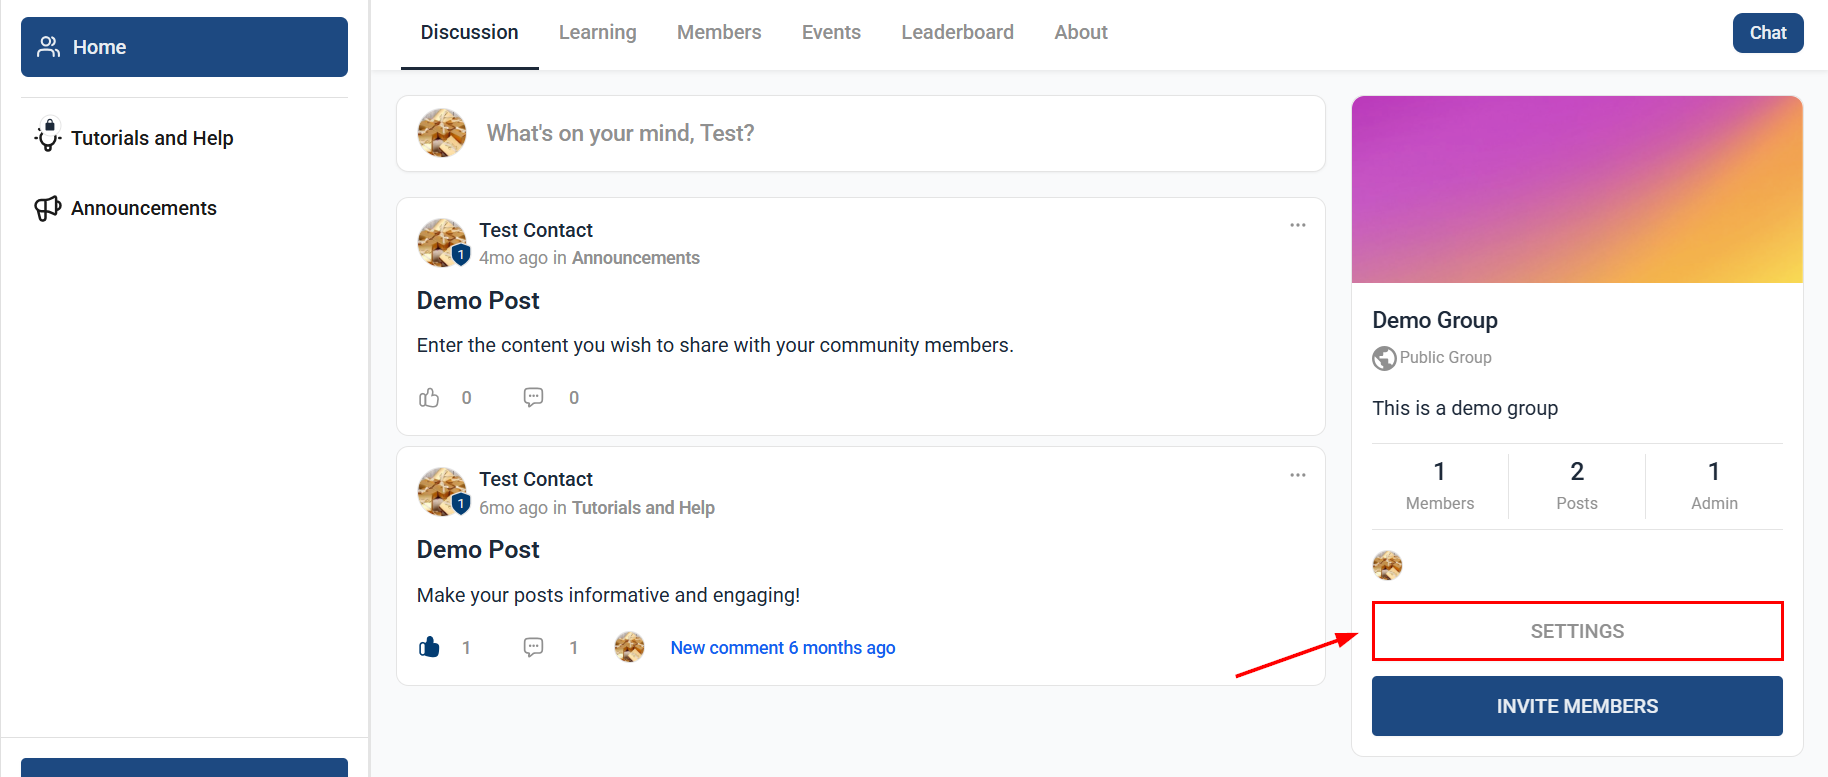The image size is (1828, 777).
Task: Open the Home sidebar item
Action: coord(184,47)
